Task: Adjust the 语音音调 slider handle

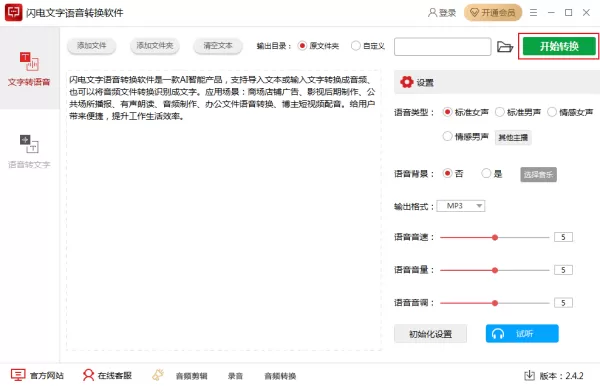Action: pos(495,303)
